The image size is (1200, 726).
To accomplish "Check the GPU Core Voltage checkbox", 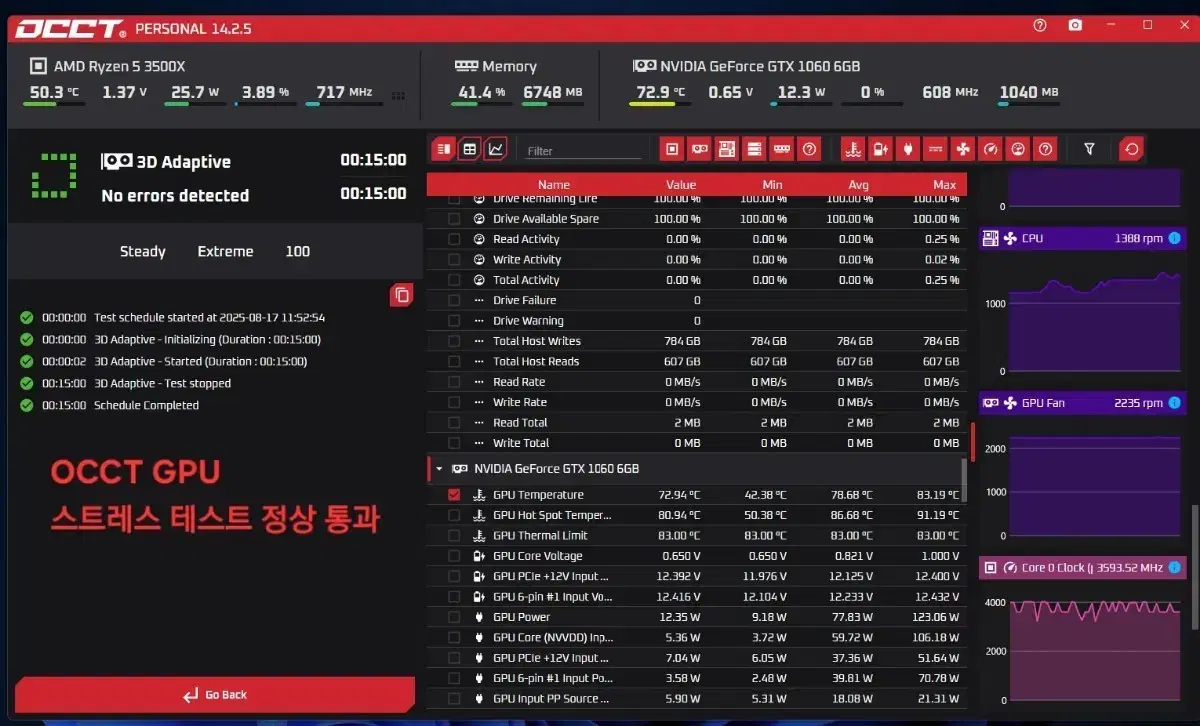I will (x=454, y=556).
